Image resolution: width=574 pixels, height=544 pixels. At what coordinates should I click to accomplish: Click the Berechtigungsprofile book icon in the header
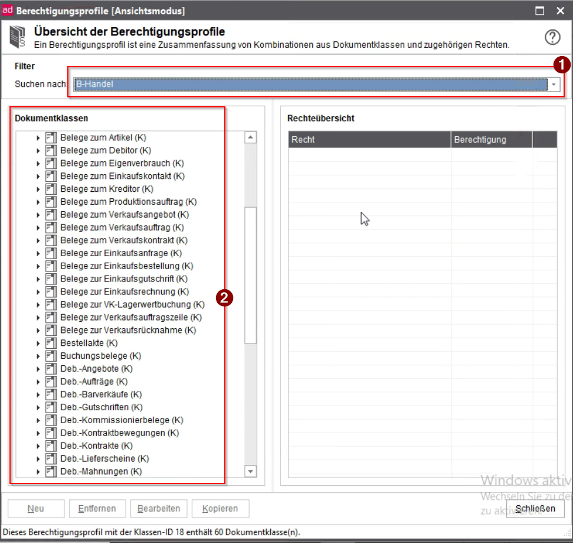coord(18,37)
